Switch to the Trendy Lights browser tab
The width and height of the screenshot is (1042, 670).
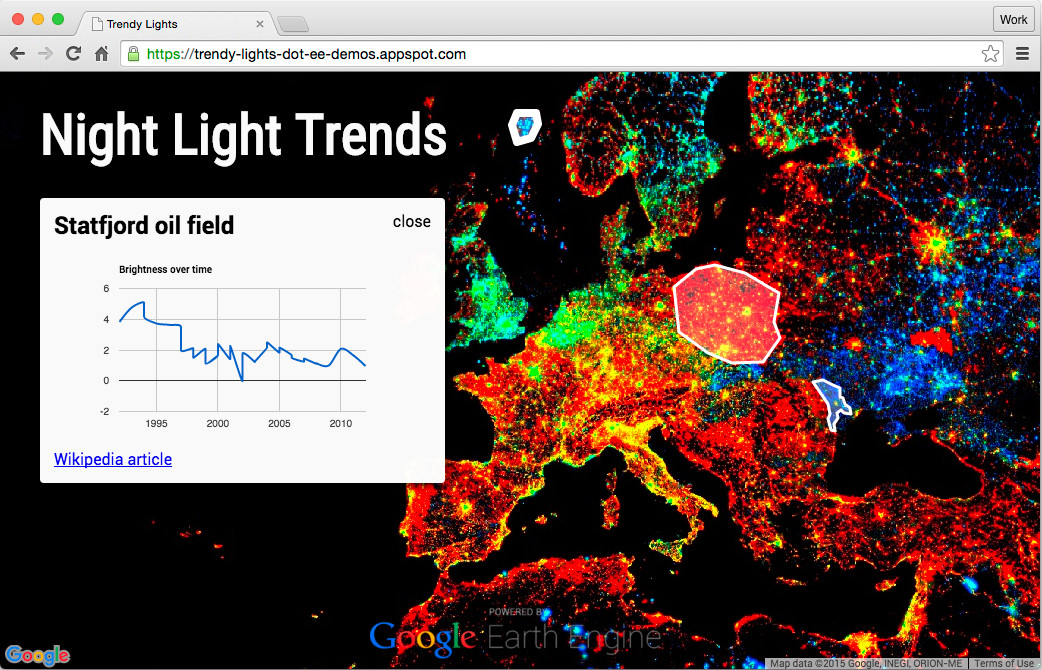point(160,23)
